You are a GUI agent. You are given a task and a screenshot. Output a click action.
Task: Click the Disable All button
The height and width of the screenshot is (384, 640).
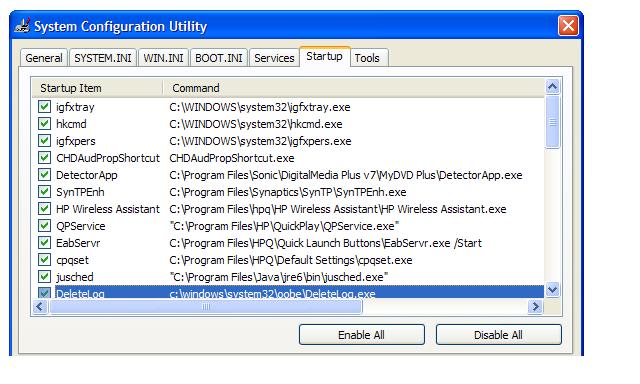(x=498, y=335)
